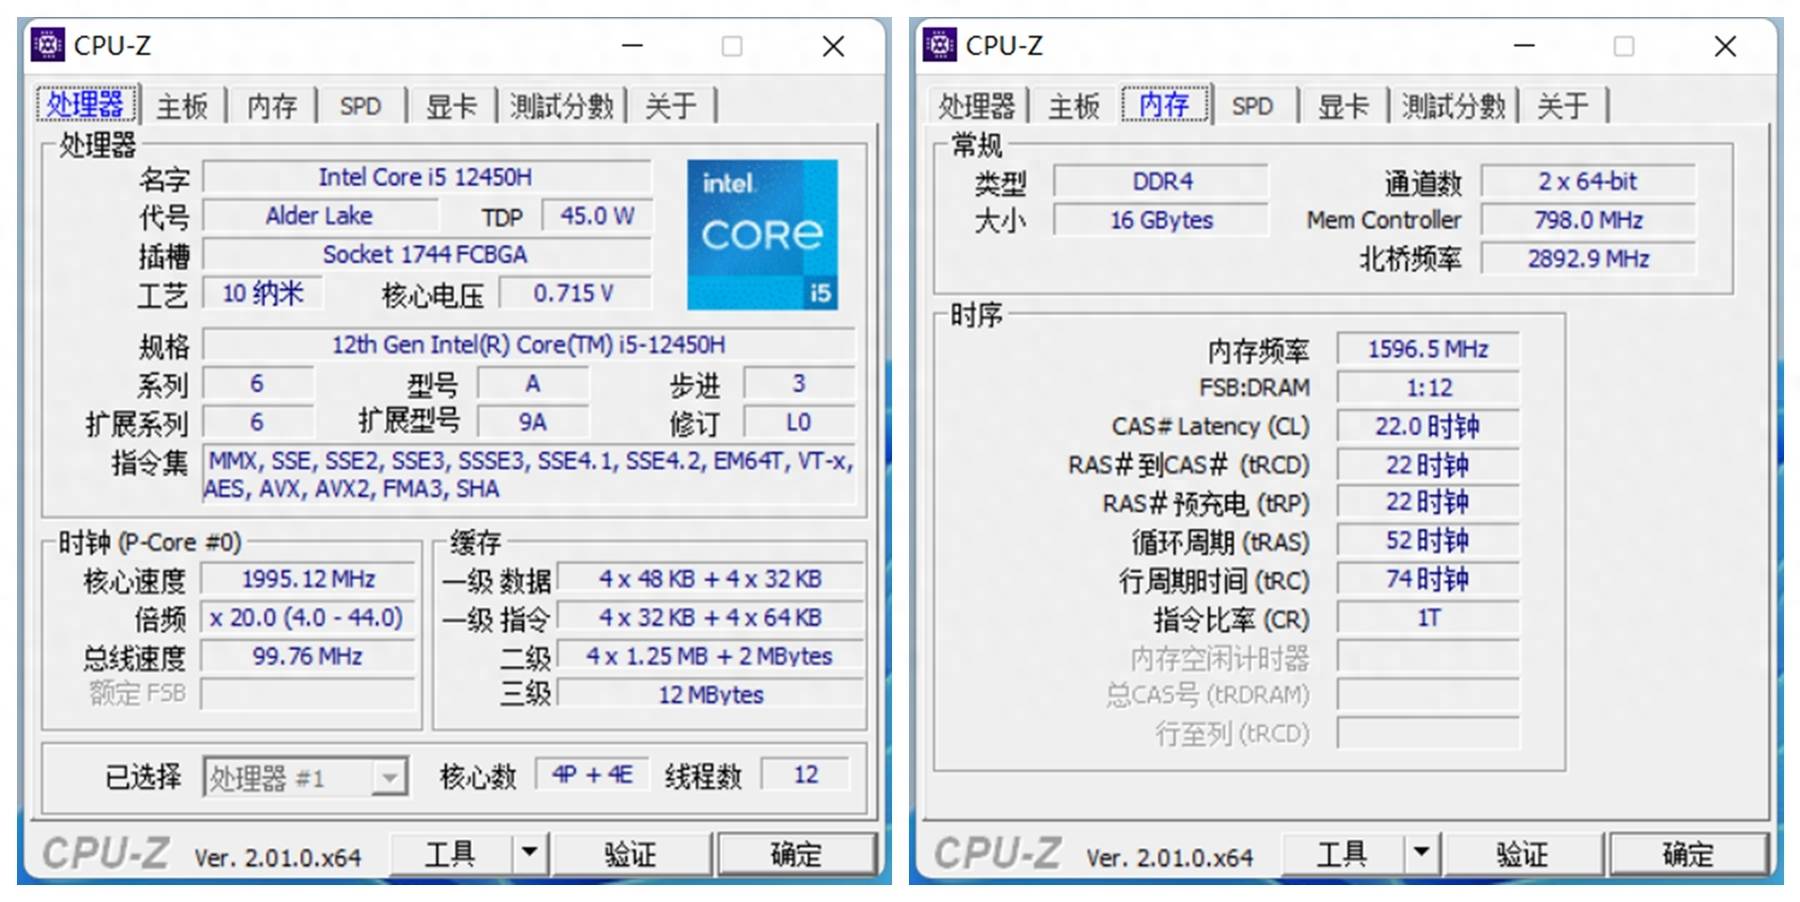Click 工具 button in left window

(450, 854)
